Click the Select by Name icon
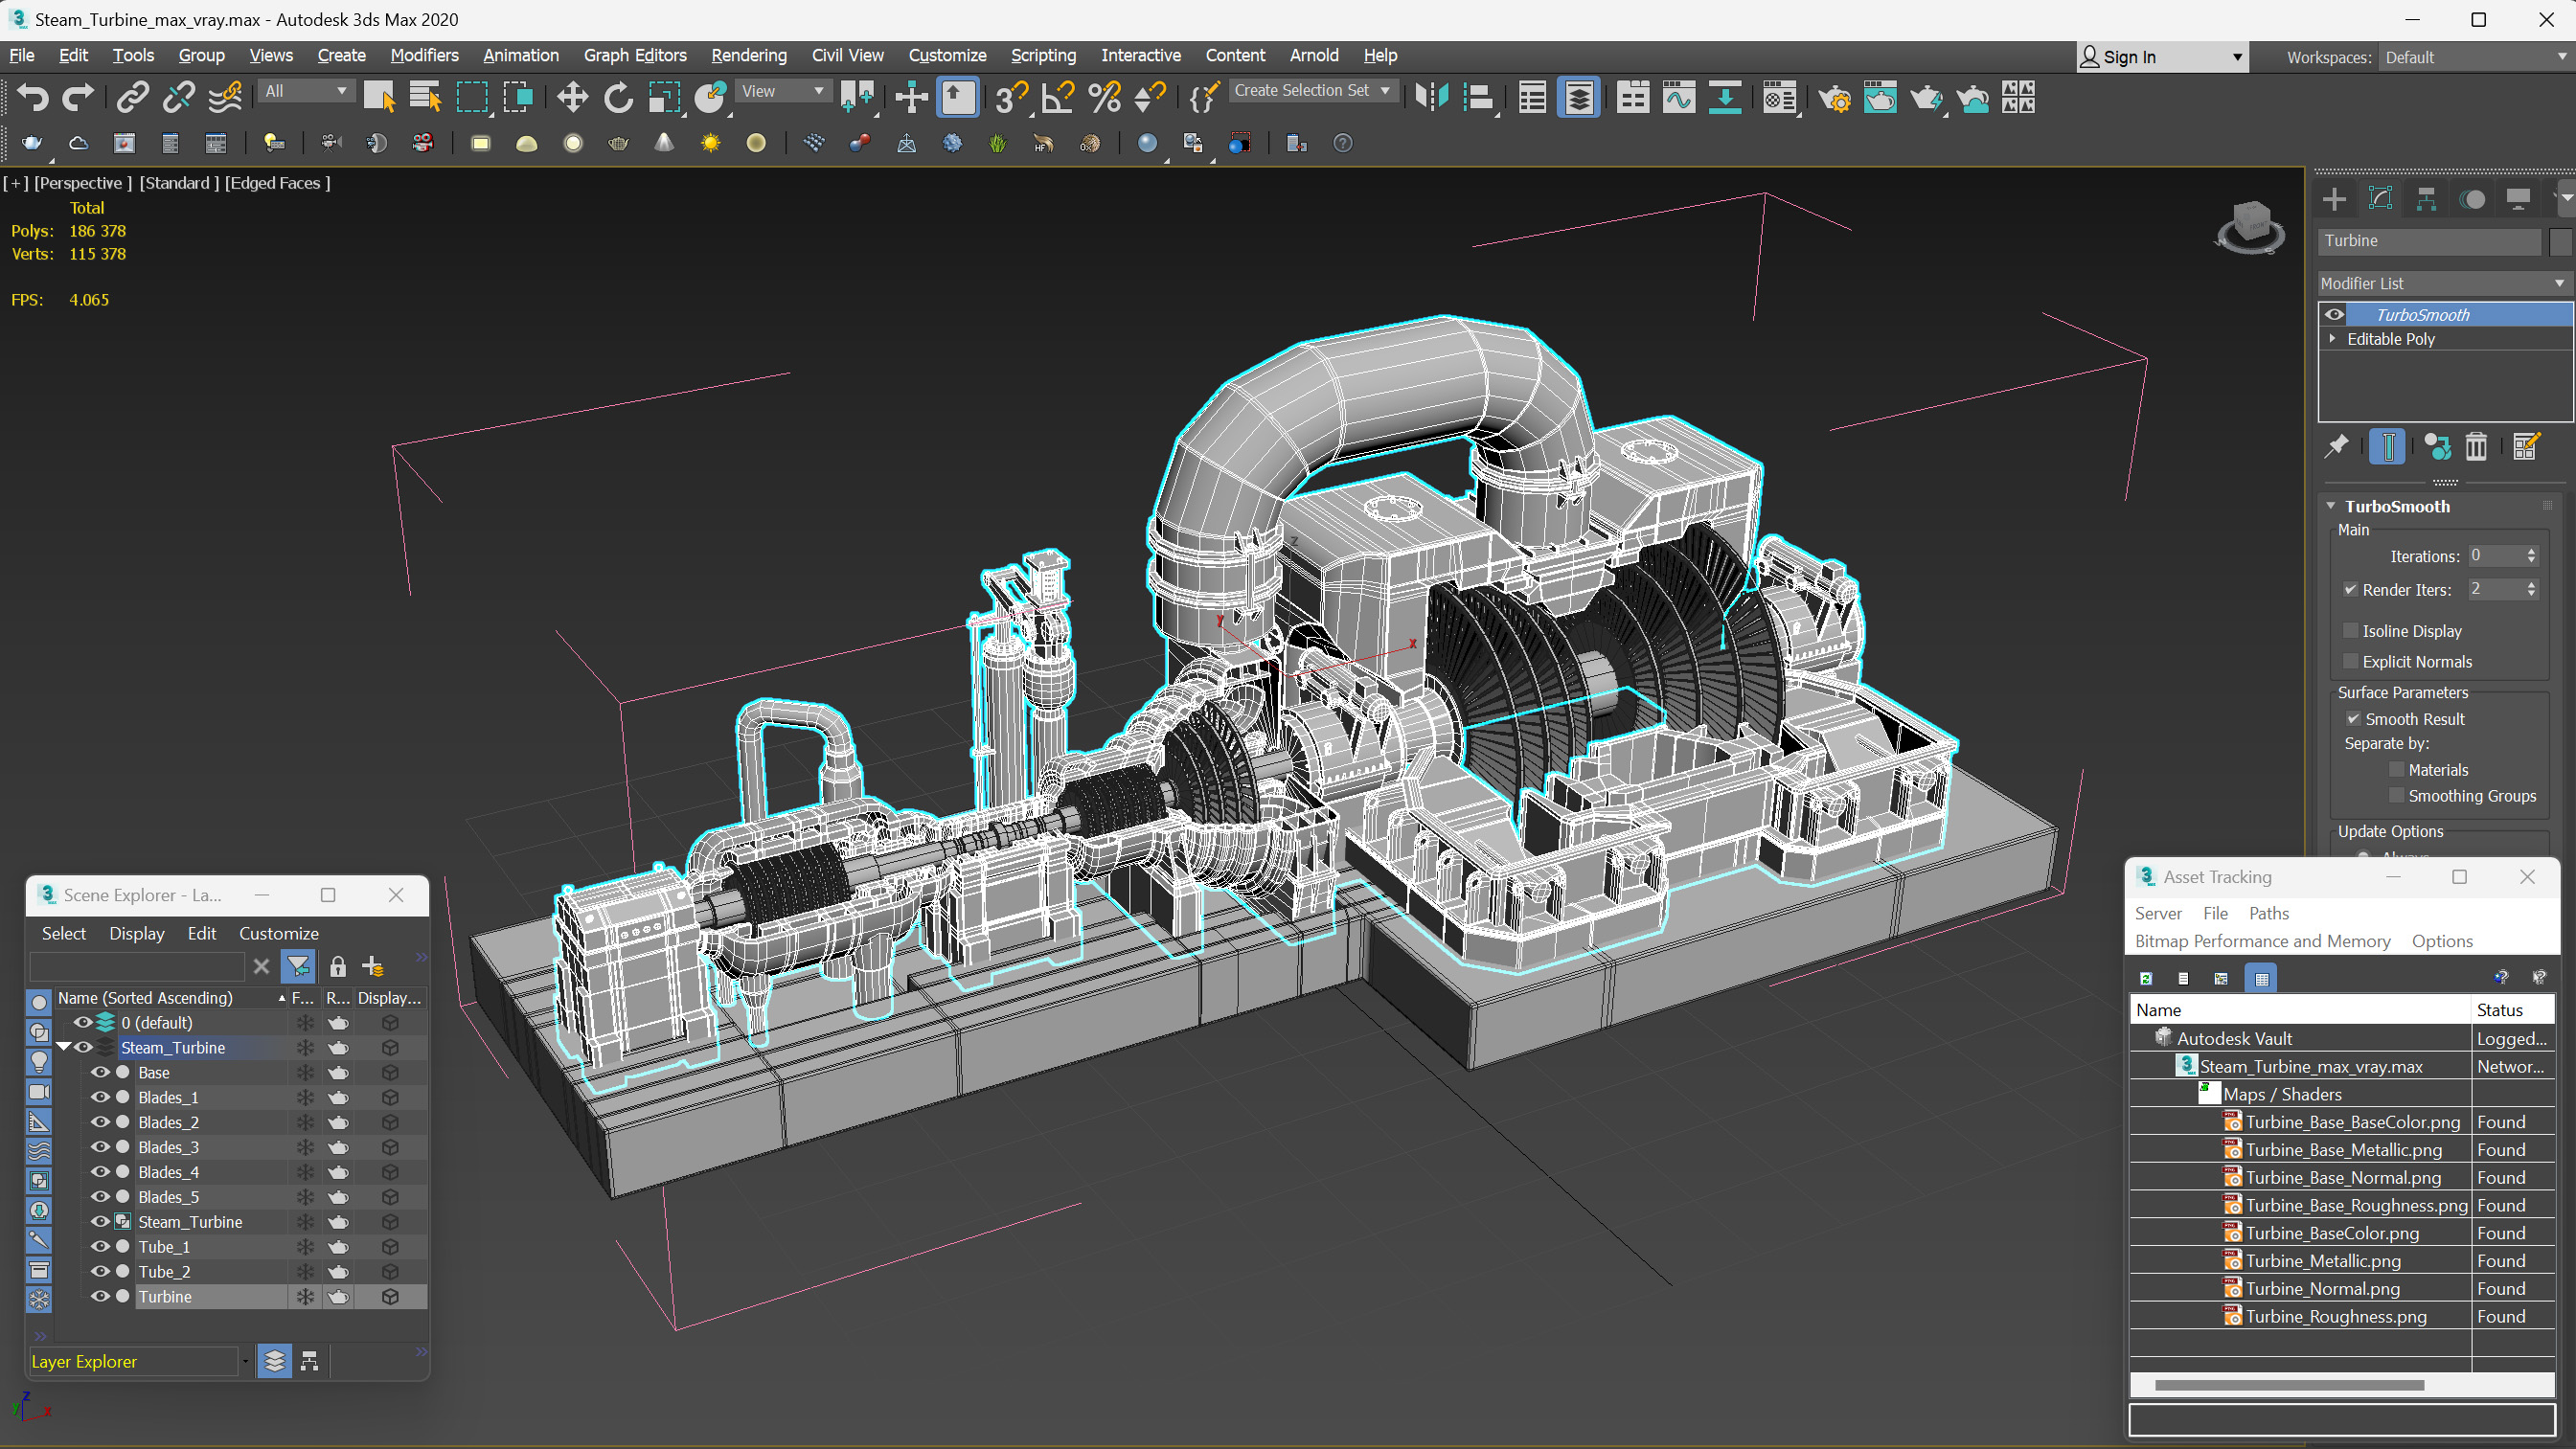The height and width of the screenshot is (1449, 2576). tap(425, 98)
